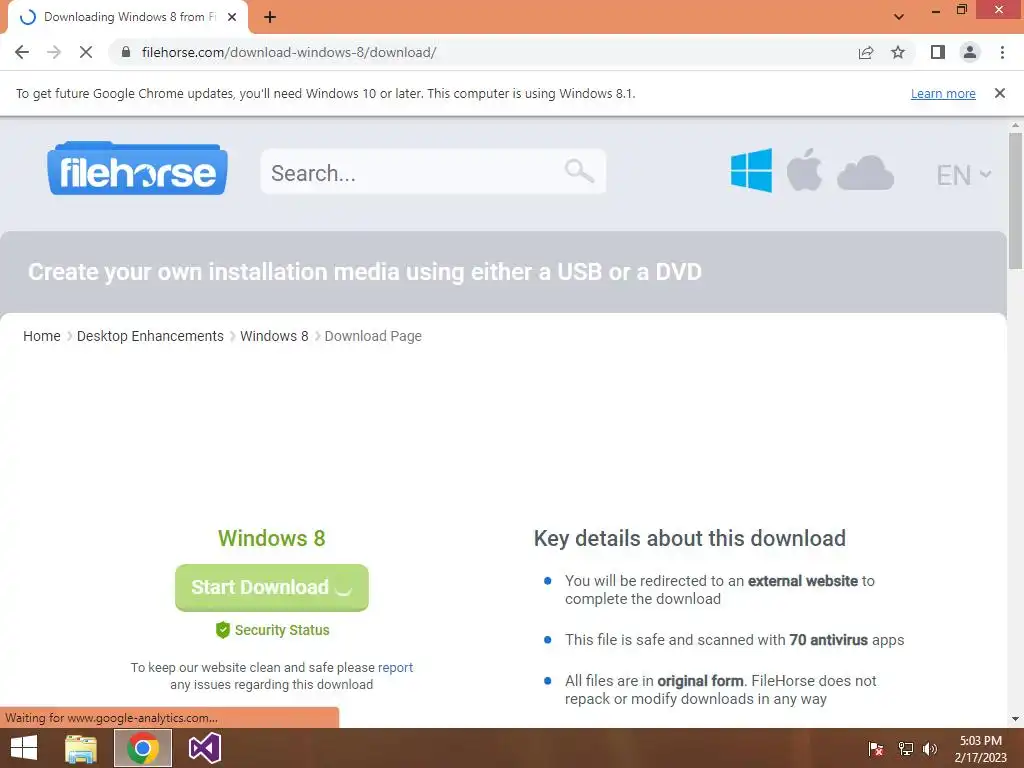
Task: Click the Security Status link
Action: click(x=282, y=630)
